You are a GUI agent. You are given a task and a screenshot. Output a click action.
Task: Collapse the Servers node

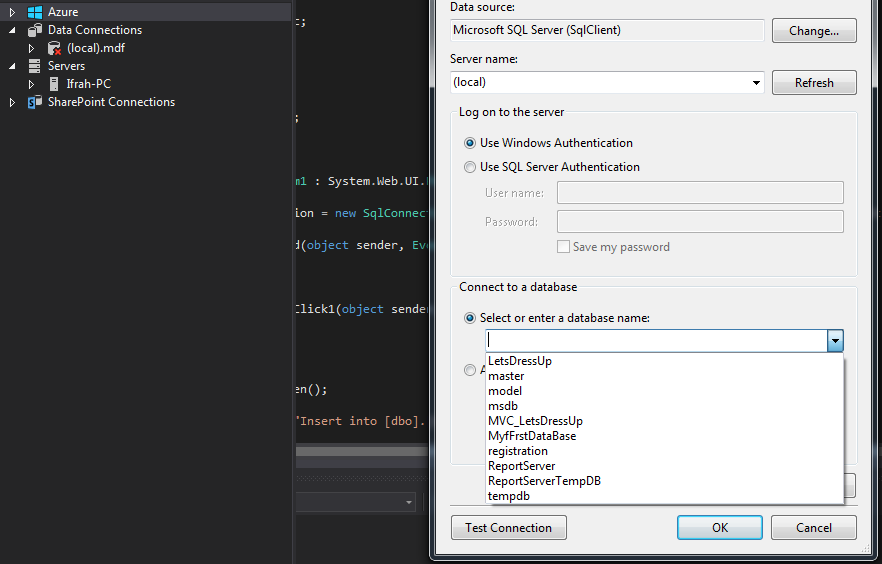[12, 66]
